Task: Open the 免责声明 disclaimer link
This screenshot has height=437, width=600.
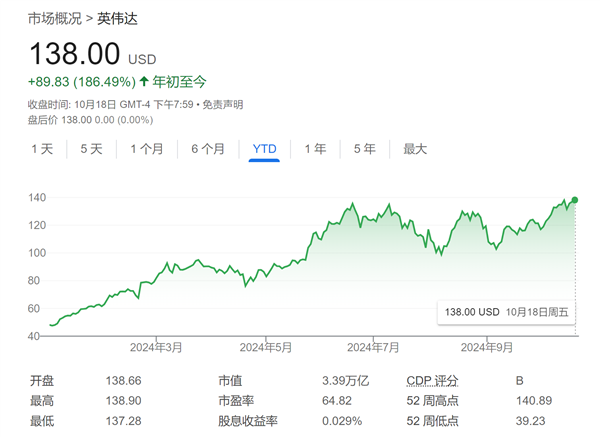Action: (220, 104)
